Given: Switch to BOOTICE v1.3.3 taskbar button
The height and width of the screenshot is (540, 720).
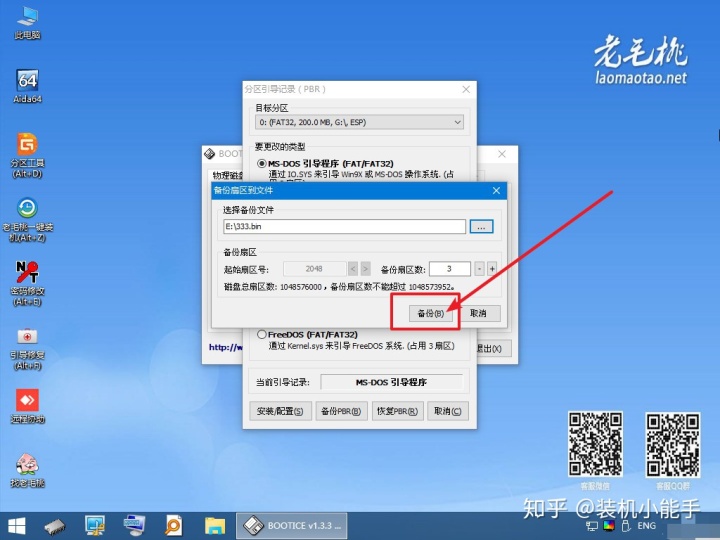Looking at the screenshot, I should (292, 526).
